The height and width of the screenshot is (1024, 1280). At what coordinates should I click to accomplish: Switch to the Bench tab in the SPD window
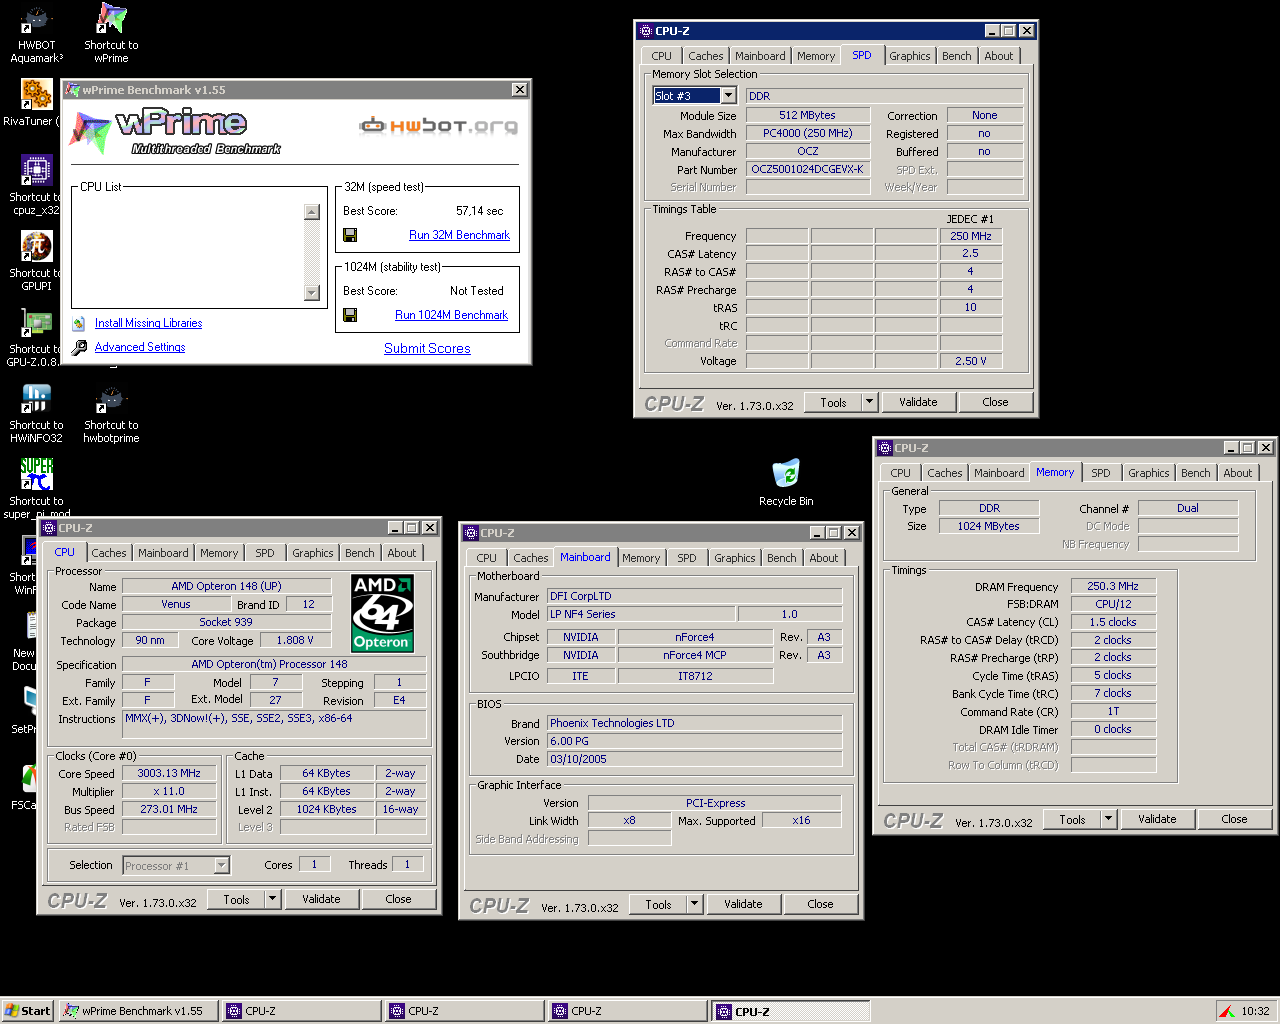tap(956, 56)
